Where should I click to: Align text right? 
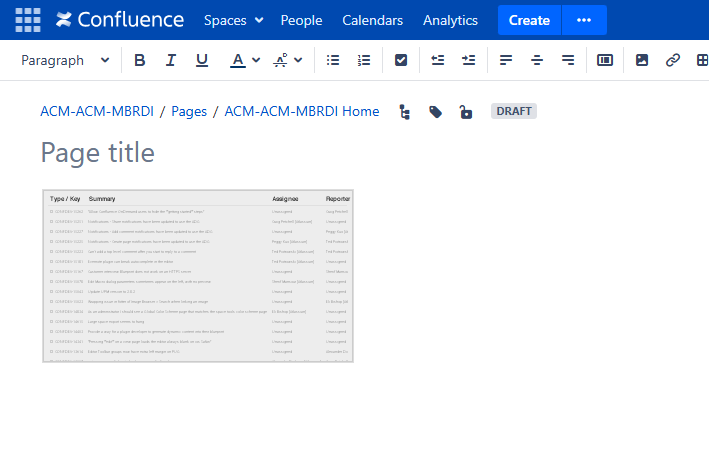pos(567,60)
